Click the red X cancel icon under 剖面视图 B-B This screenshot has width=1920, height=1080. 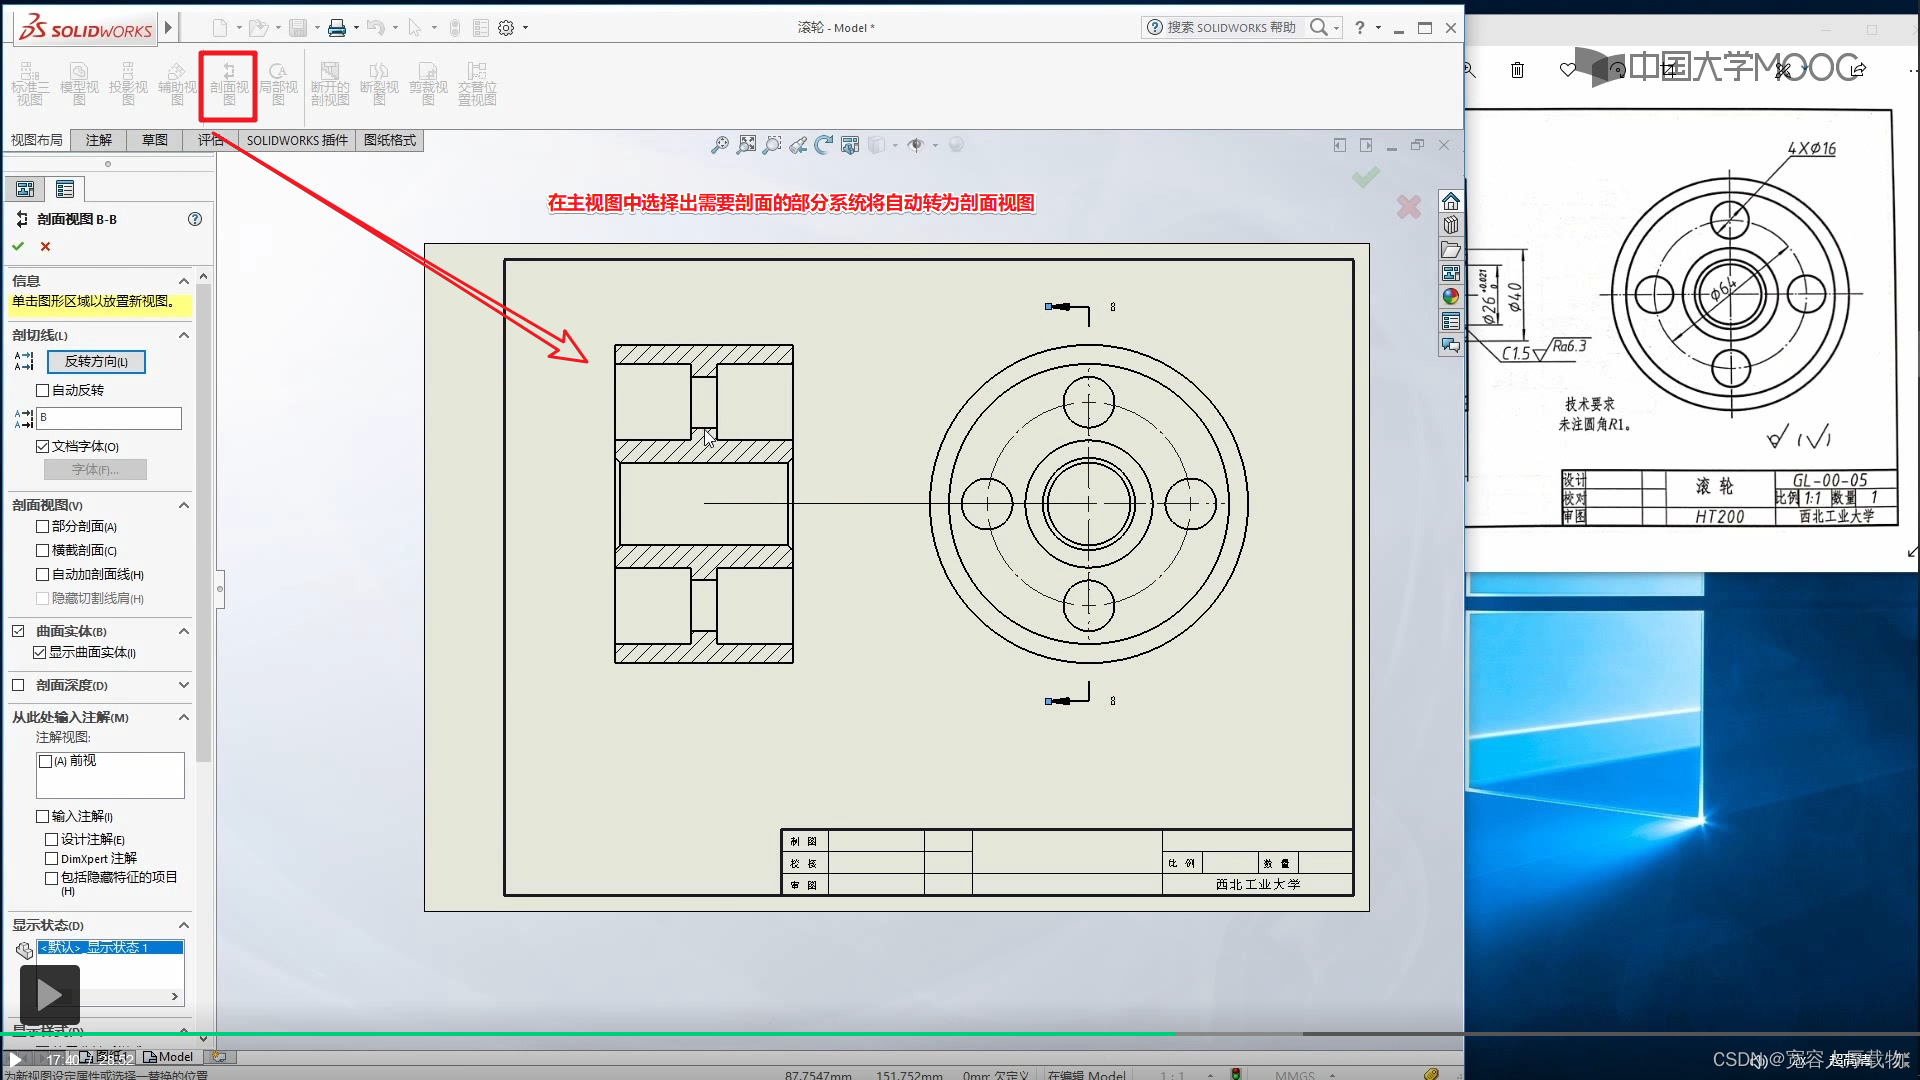pos(45,246)
